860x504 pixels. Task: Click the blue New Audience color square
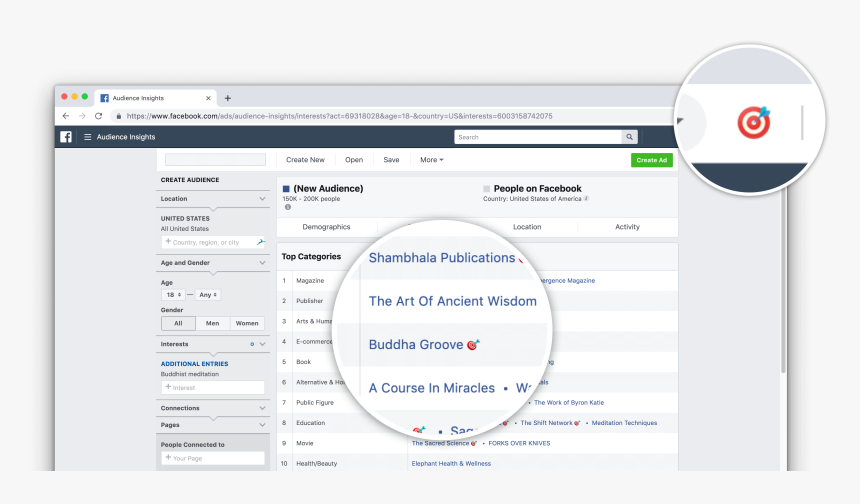pyautogui.click(x=286, y=189)
